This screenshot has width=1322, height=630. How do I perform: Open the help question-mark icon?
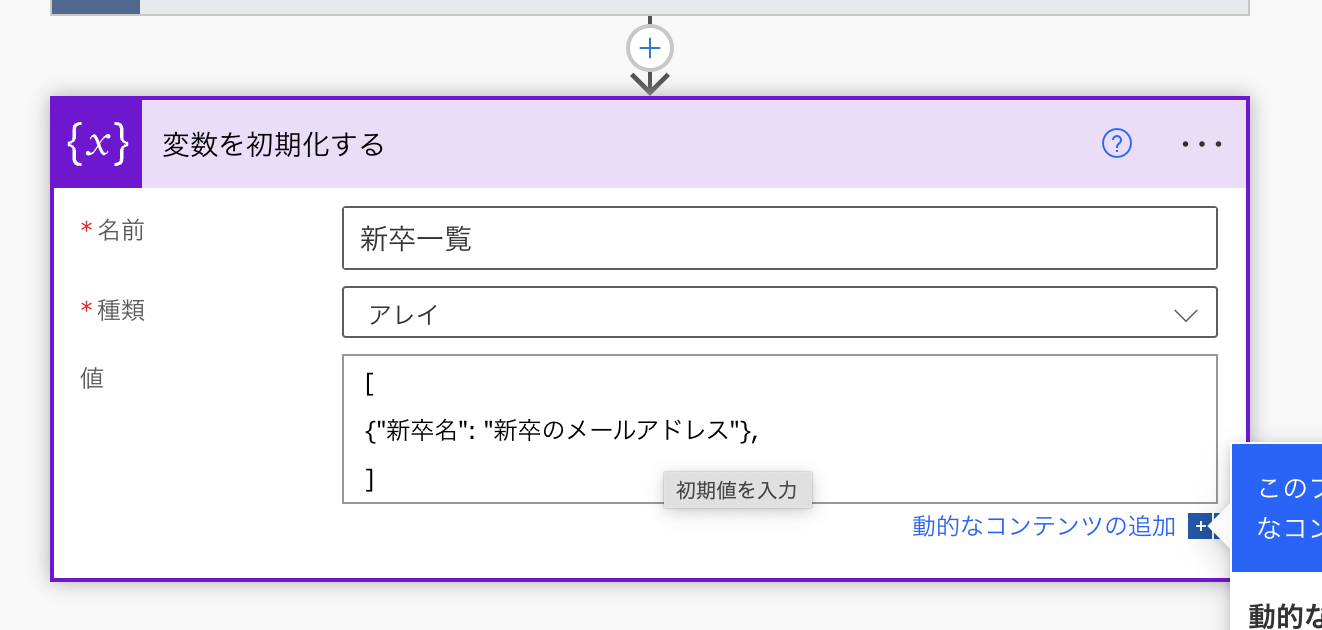(x=1117, y=143)
